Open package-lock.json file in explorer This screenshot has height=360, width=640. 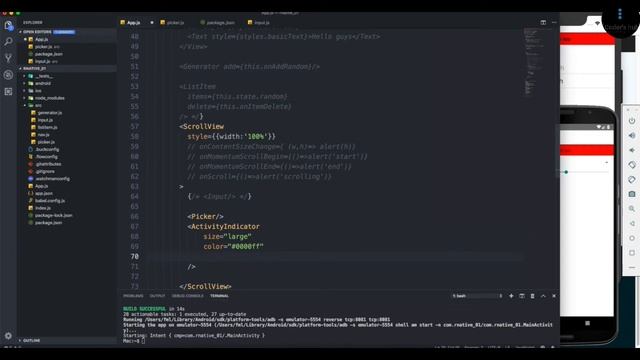point(53,216)
